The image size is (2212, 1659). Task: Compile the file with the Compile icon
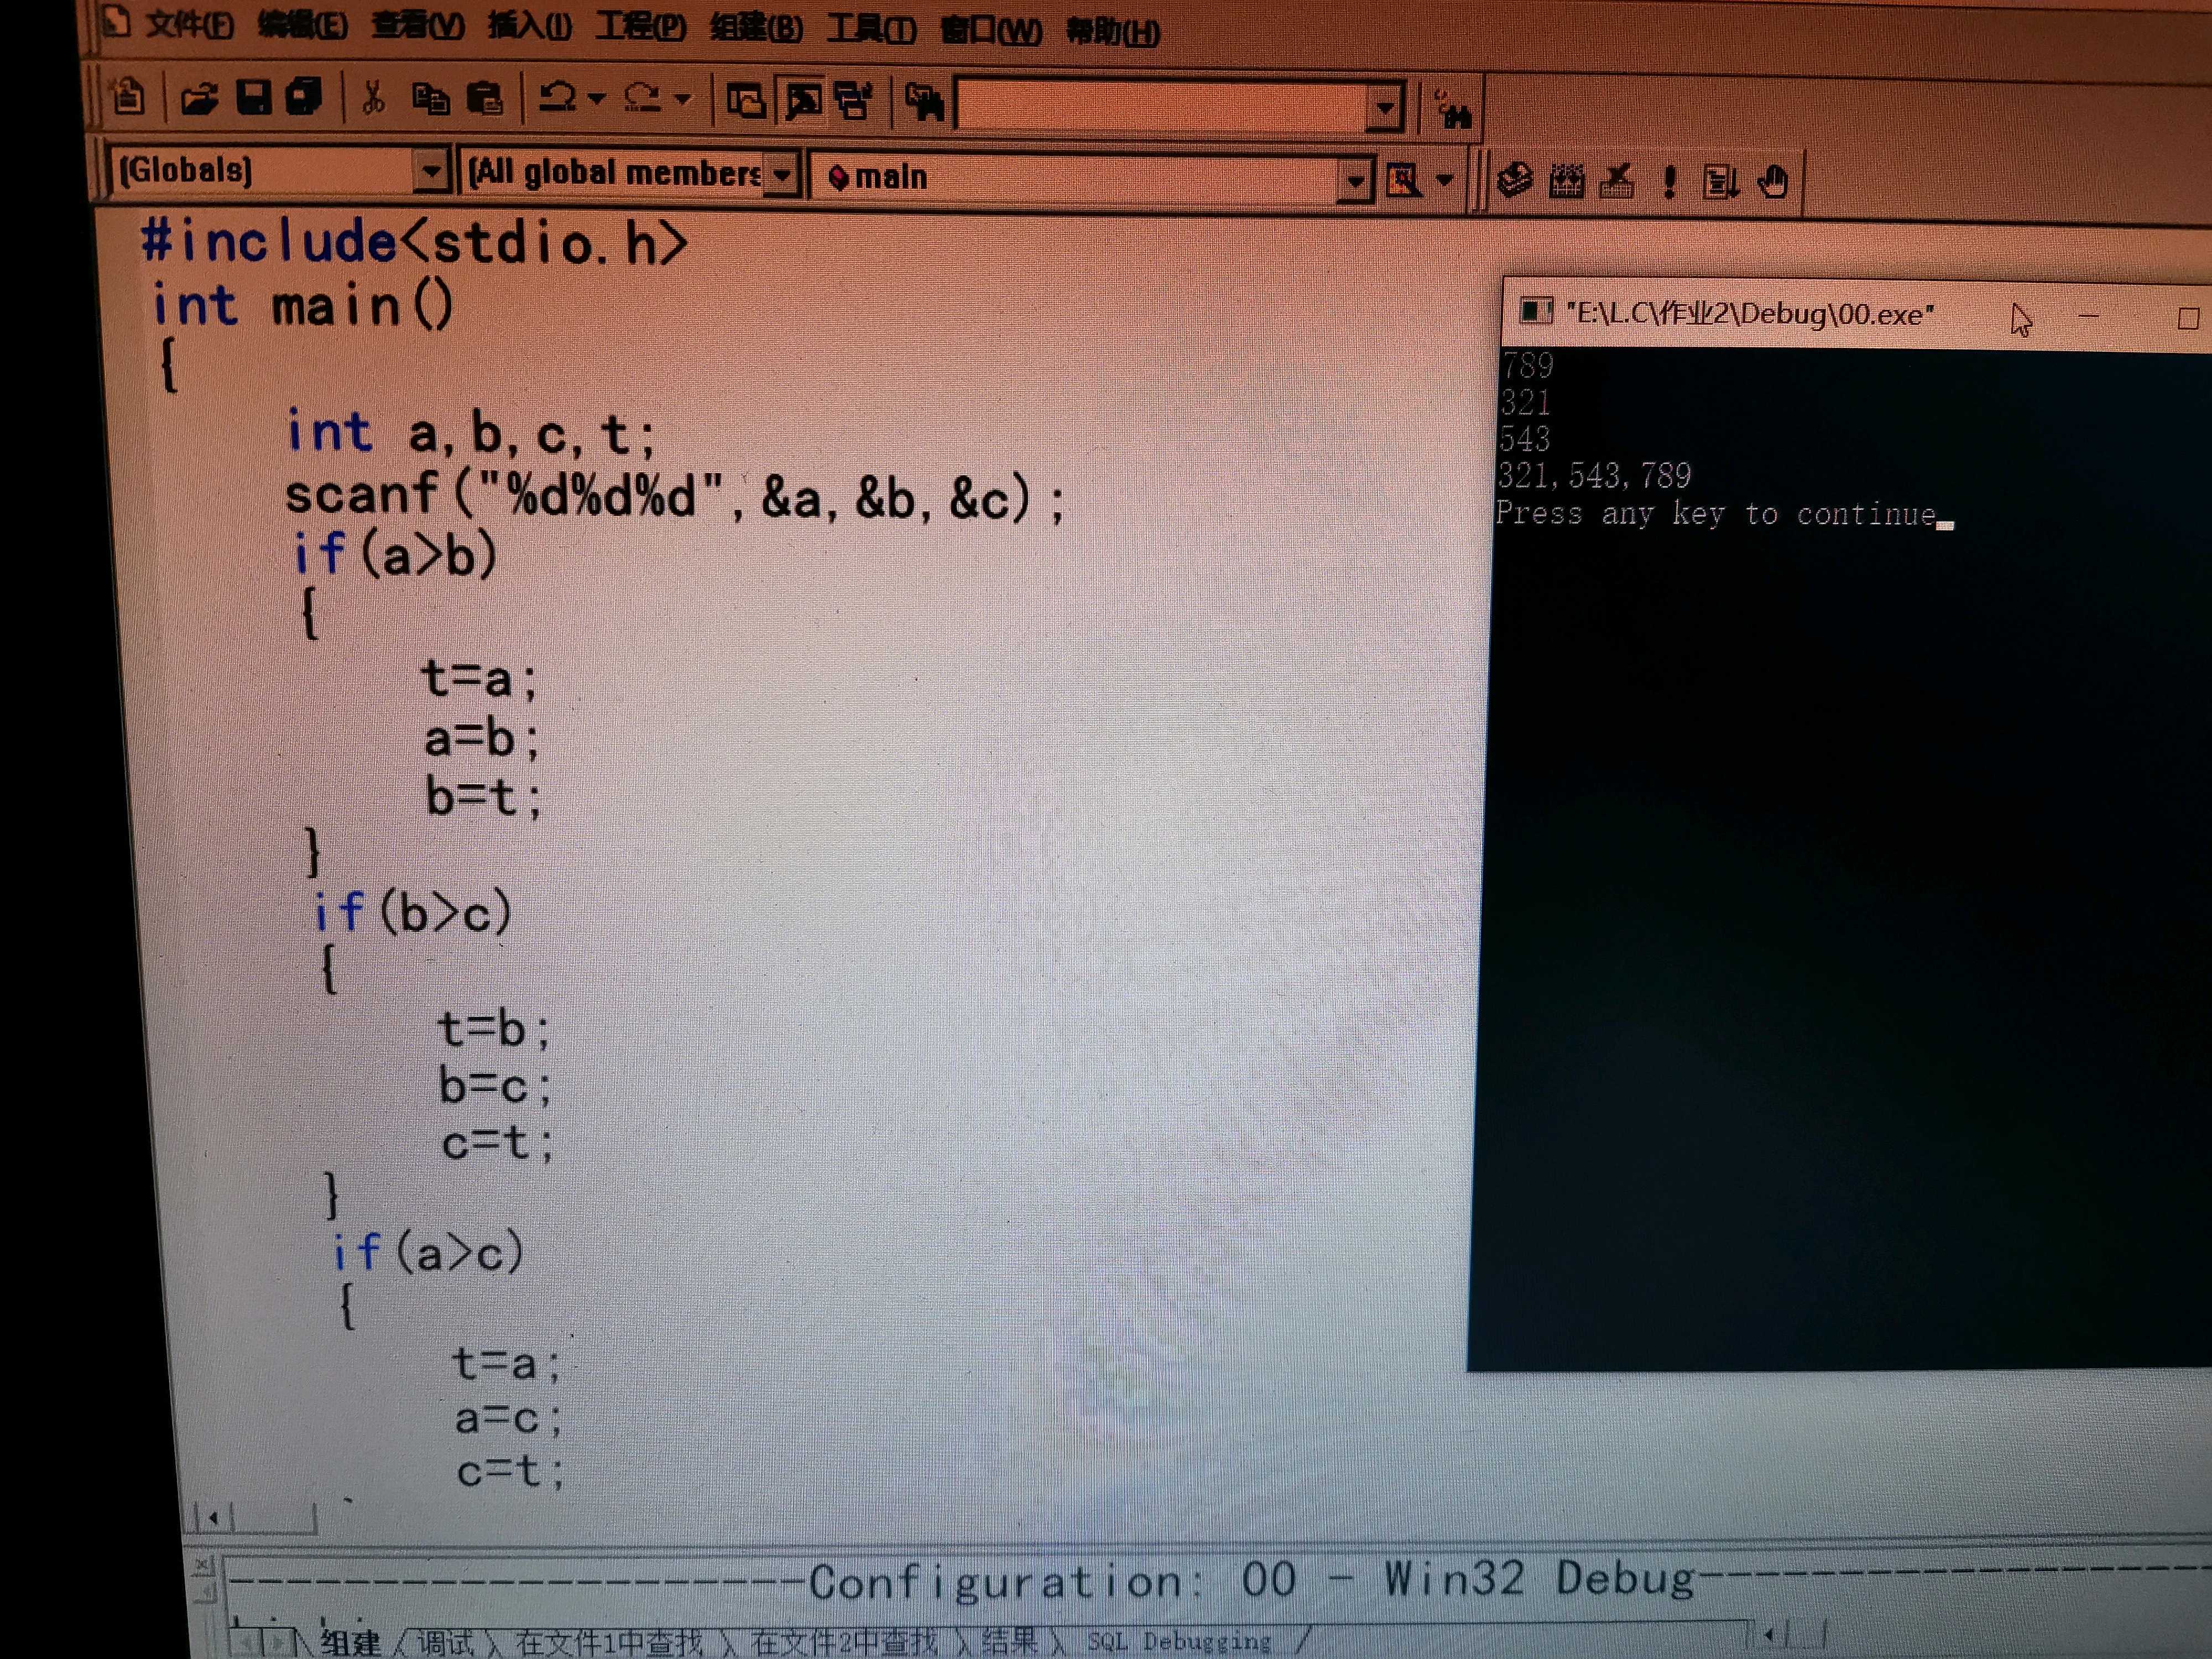[x=1514, y=181]
